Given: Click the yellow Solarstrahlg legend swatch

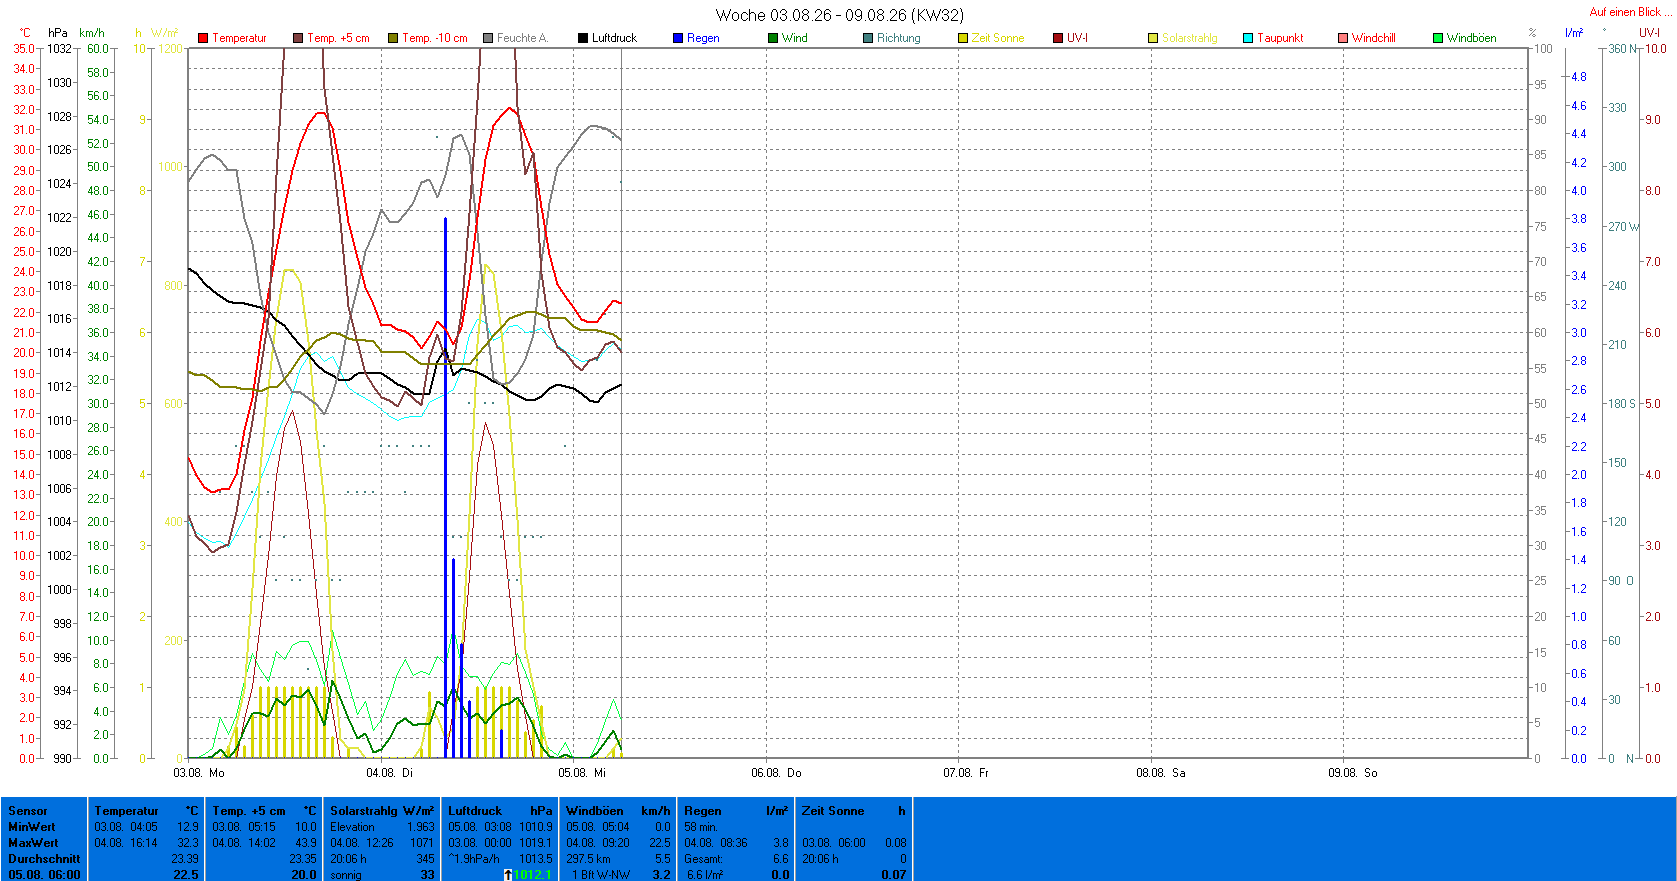Looking at the screenshot, I should (x=1153, y=38).
